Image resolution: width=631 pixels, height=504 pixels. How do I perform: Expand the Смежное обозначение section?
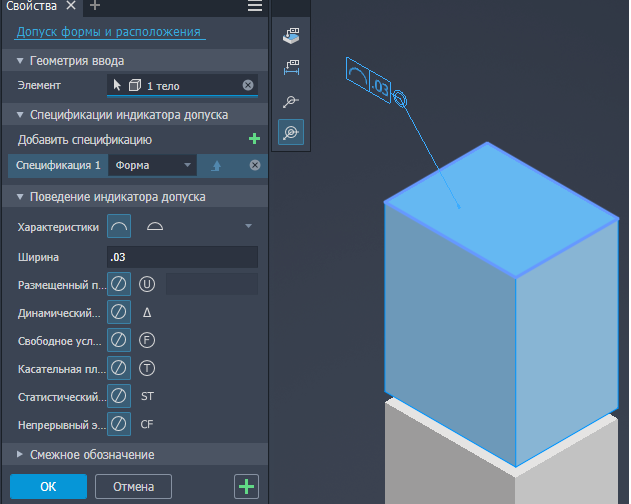coord(20,454)
